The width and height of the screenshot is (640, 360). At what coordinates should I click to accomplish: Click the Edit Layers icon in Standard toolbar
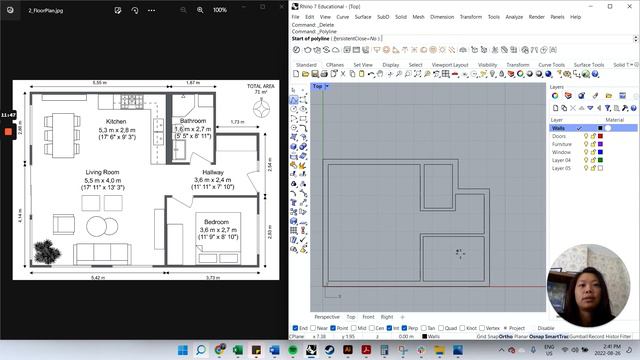point(511,74)
